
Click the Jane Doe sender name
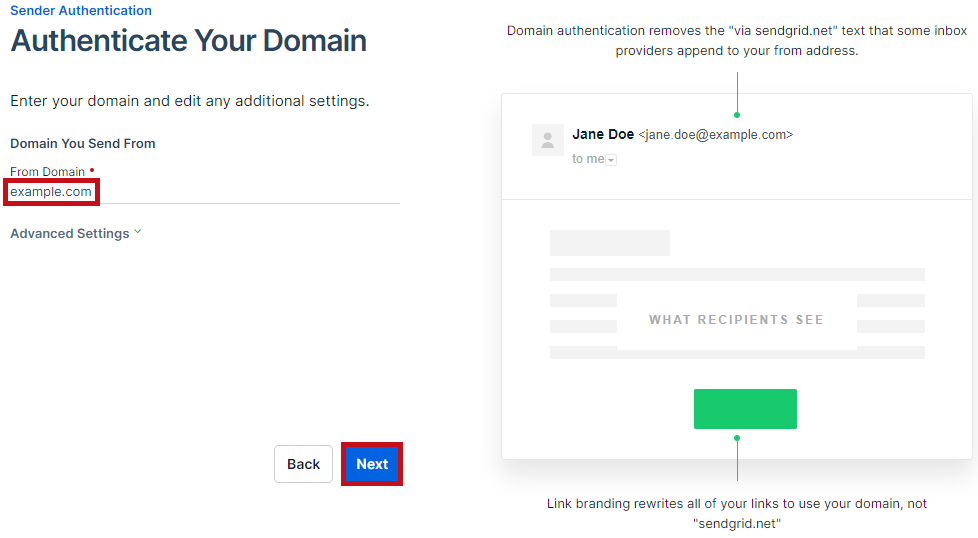603,134
